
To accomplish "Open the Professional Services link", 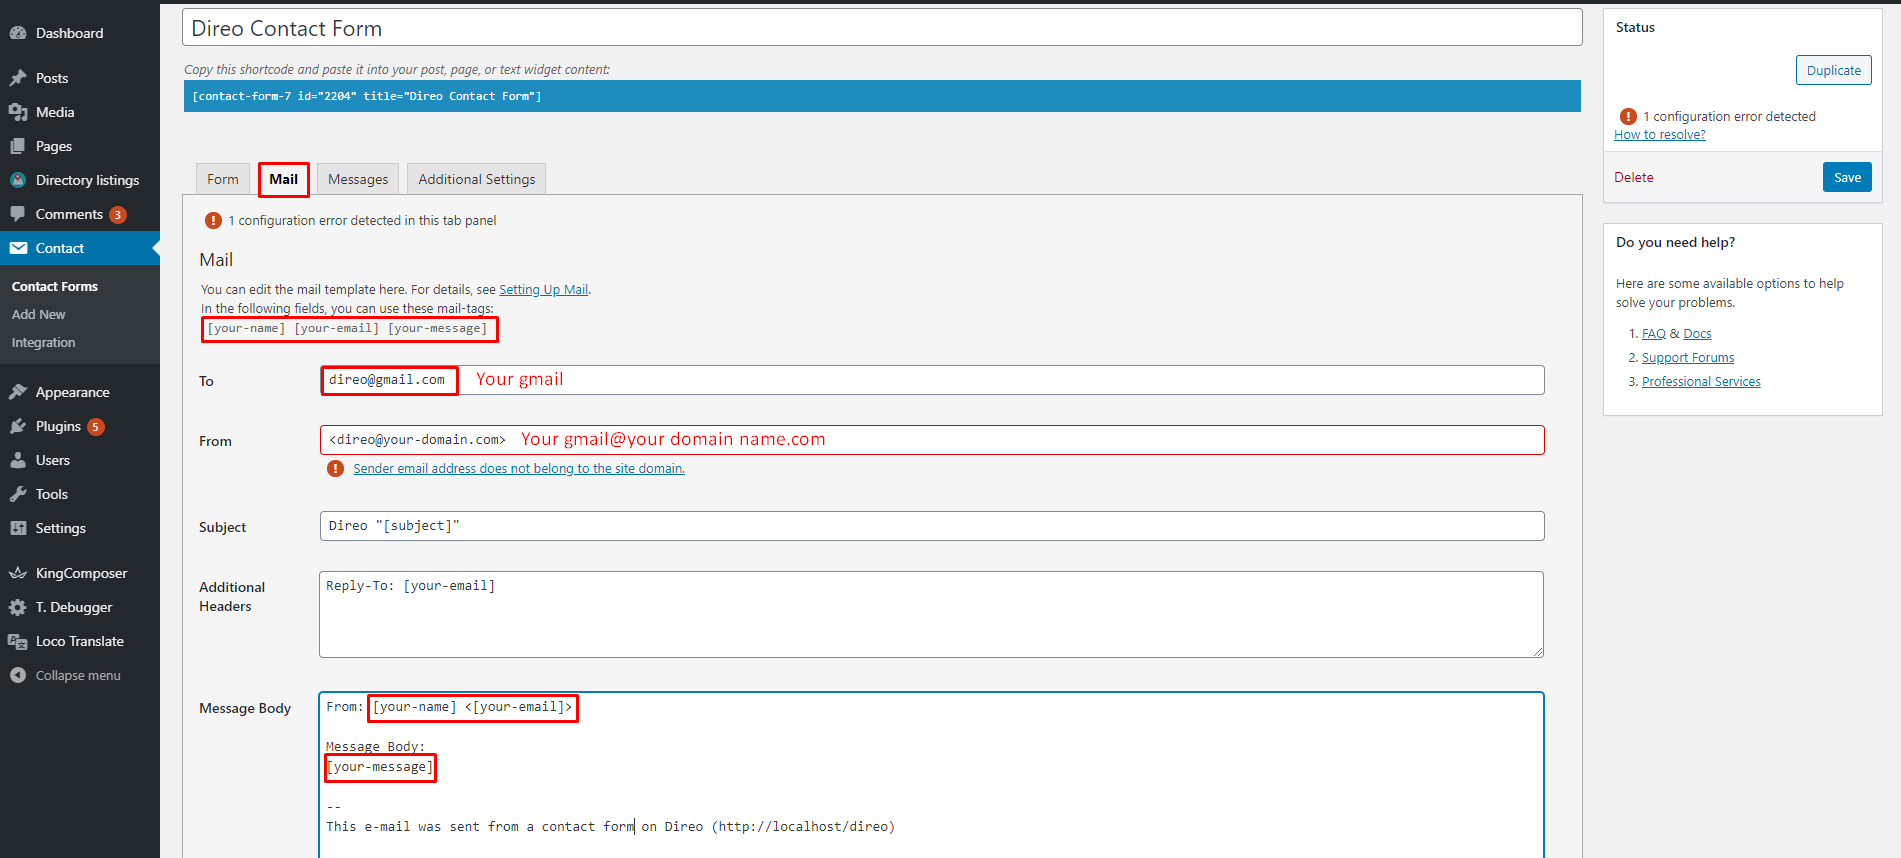I will (x=1701, y=382).
